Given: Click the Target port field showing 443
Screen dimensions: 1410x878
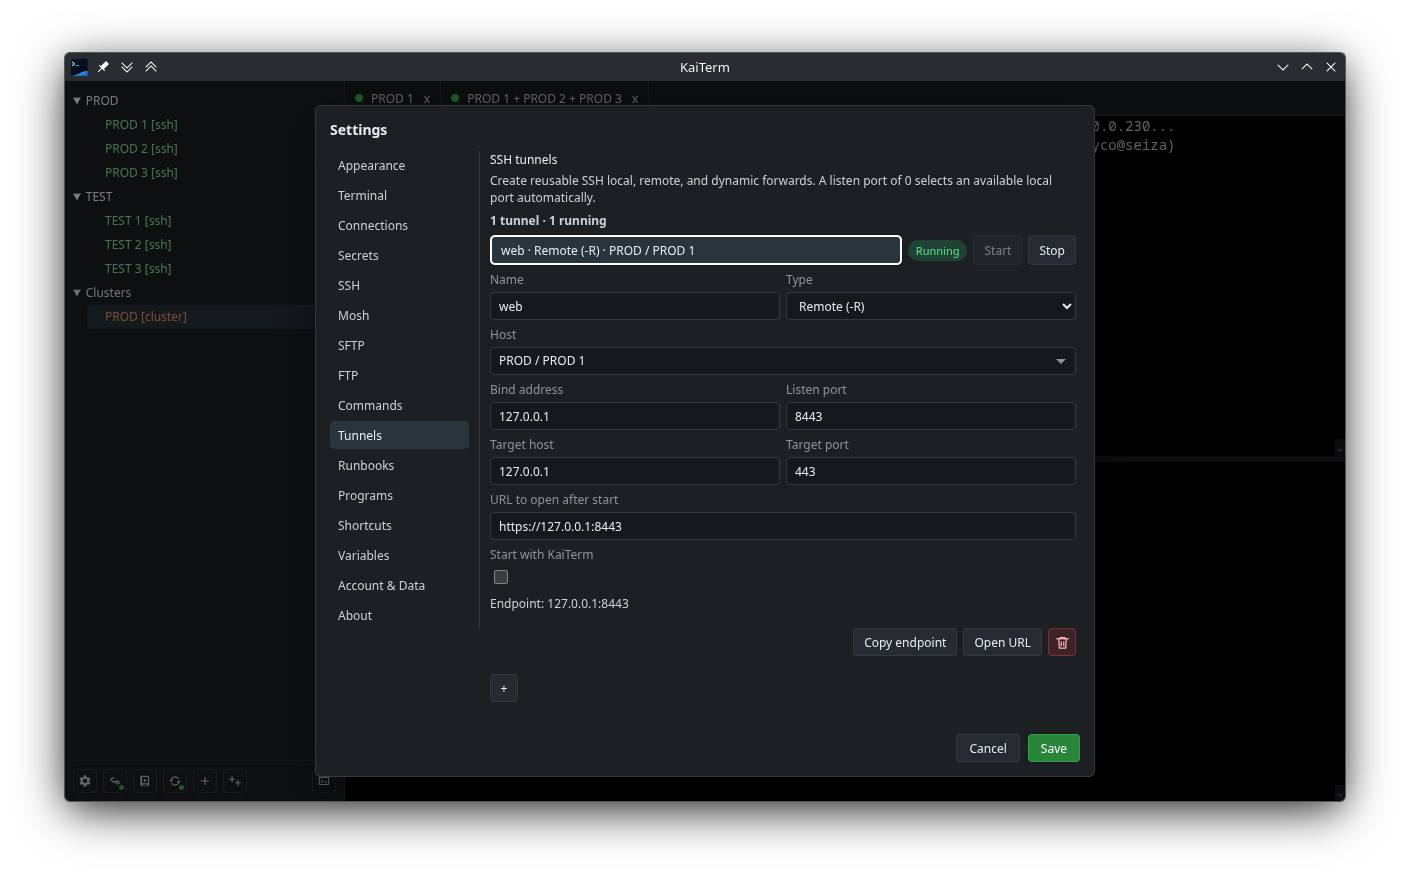Looking at the screenshot, I should pyautogui.click(x=931, y=471).
